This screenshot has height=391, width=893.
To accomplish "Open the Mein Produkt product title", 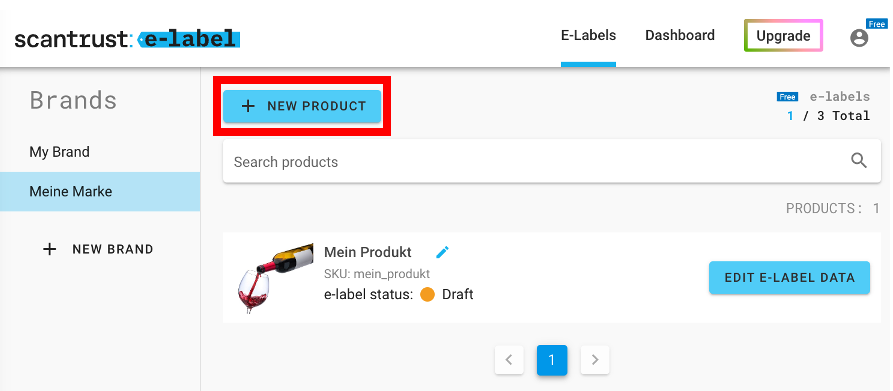I will point(367,252).
